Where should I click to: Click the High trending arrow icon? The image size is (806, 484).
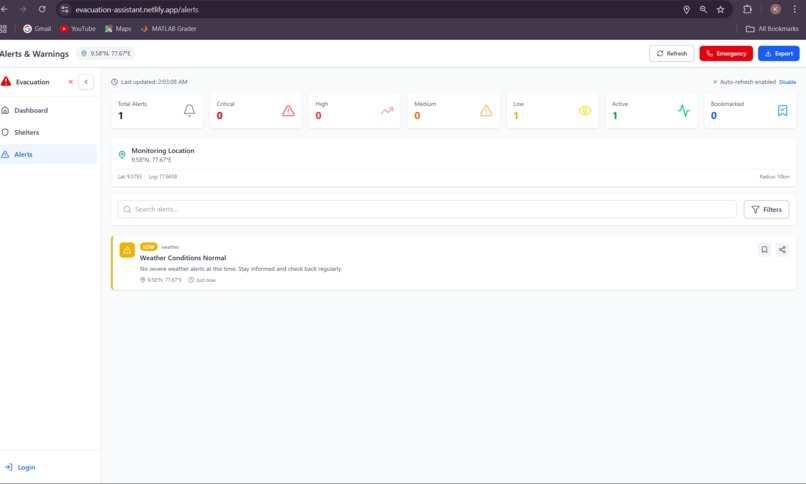(x=387, y=110)
